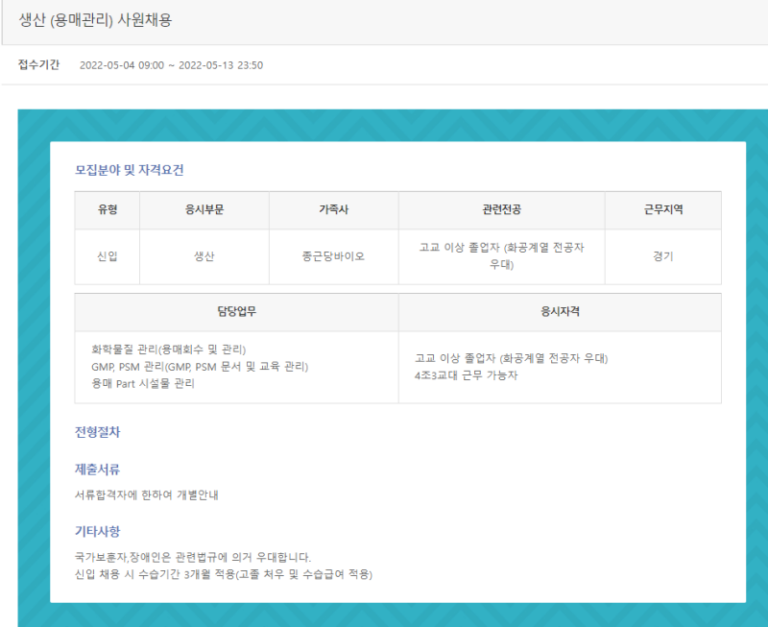Click the 가족사 column header

[334, 210]
